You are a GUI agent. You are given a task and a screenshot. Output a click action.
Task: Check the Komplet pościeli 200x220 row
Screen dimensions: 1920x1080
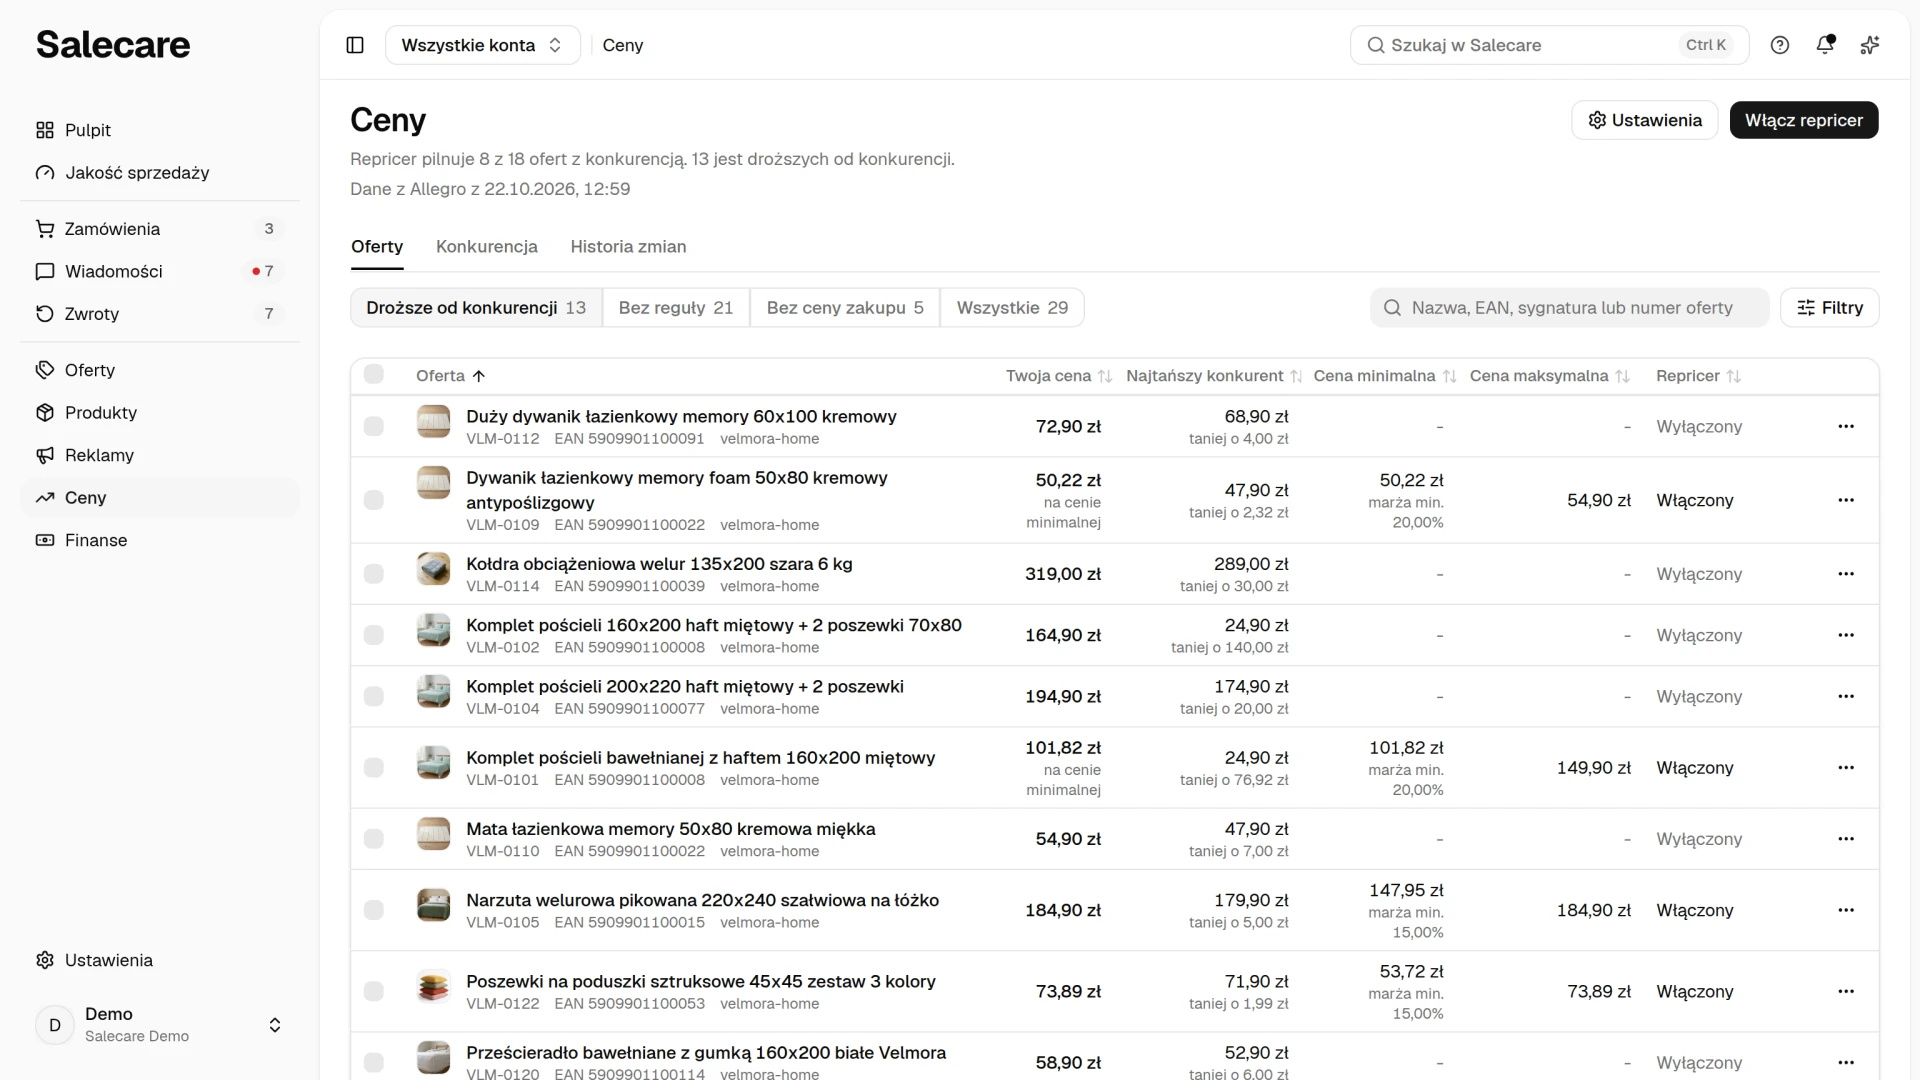pos(374,696)
